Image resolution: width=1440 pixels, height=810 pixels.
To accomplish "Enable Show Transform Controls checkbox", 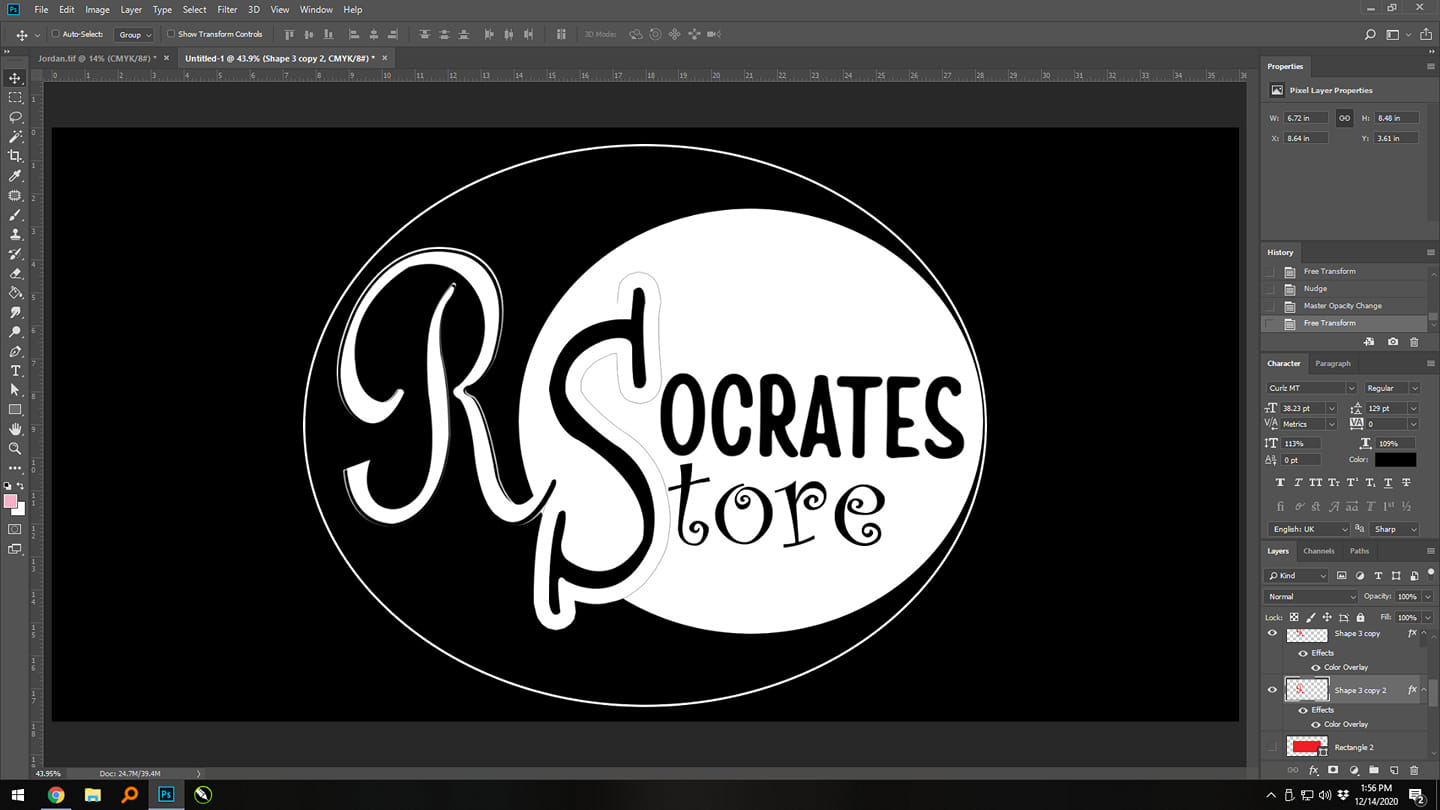I will [171, 34].
